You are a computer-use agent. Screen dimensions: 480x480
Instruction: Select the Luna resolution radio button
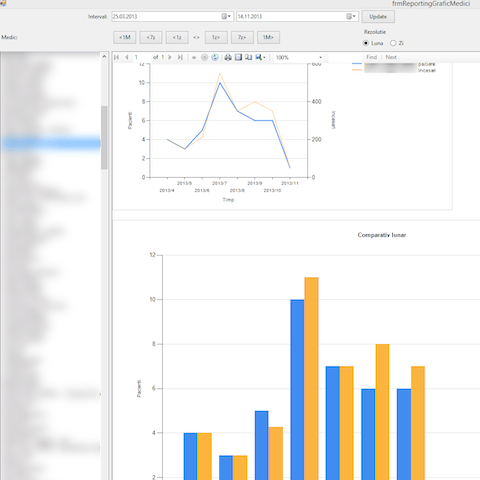pyautogui.click(x=366, y=43)
